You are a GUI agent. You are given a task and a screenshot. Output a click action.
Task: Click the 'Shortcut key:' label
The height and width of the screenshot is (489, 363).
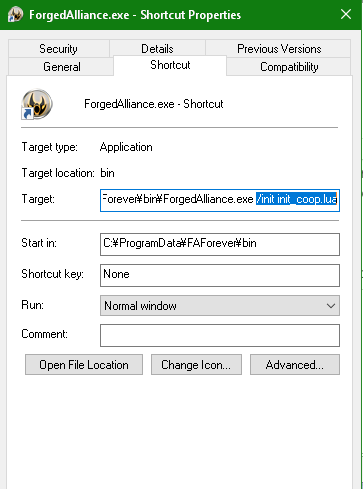(52, 274)
